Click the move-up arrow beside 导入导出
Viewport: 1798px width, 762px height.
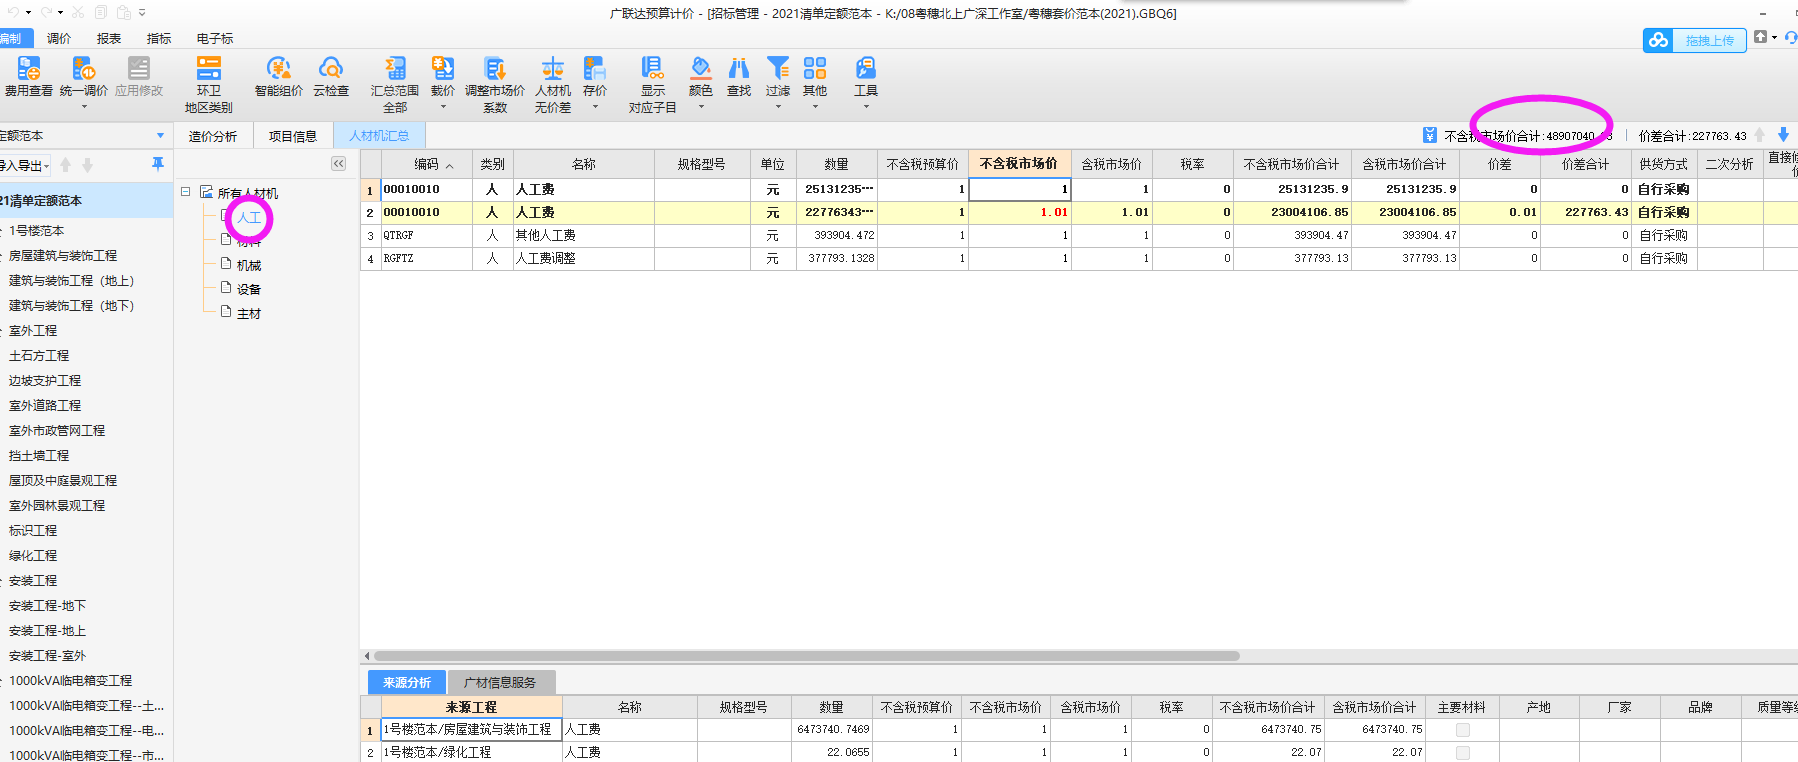pos(66,165)
